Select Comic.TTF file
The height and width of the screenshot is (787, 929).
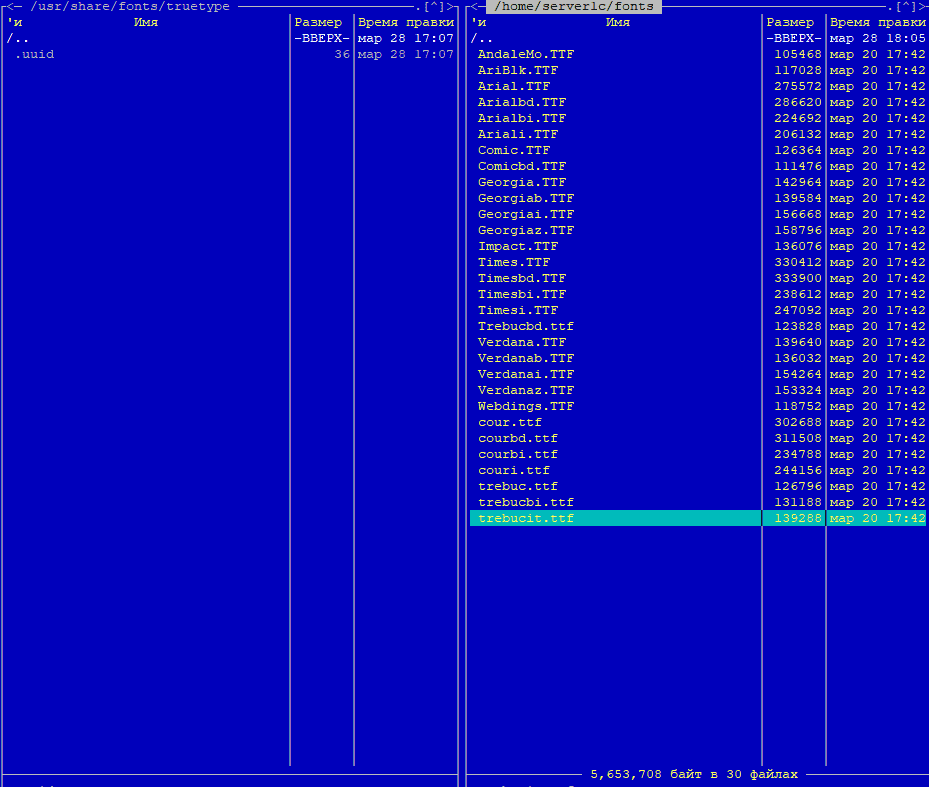514,151
